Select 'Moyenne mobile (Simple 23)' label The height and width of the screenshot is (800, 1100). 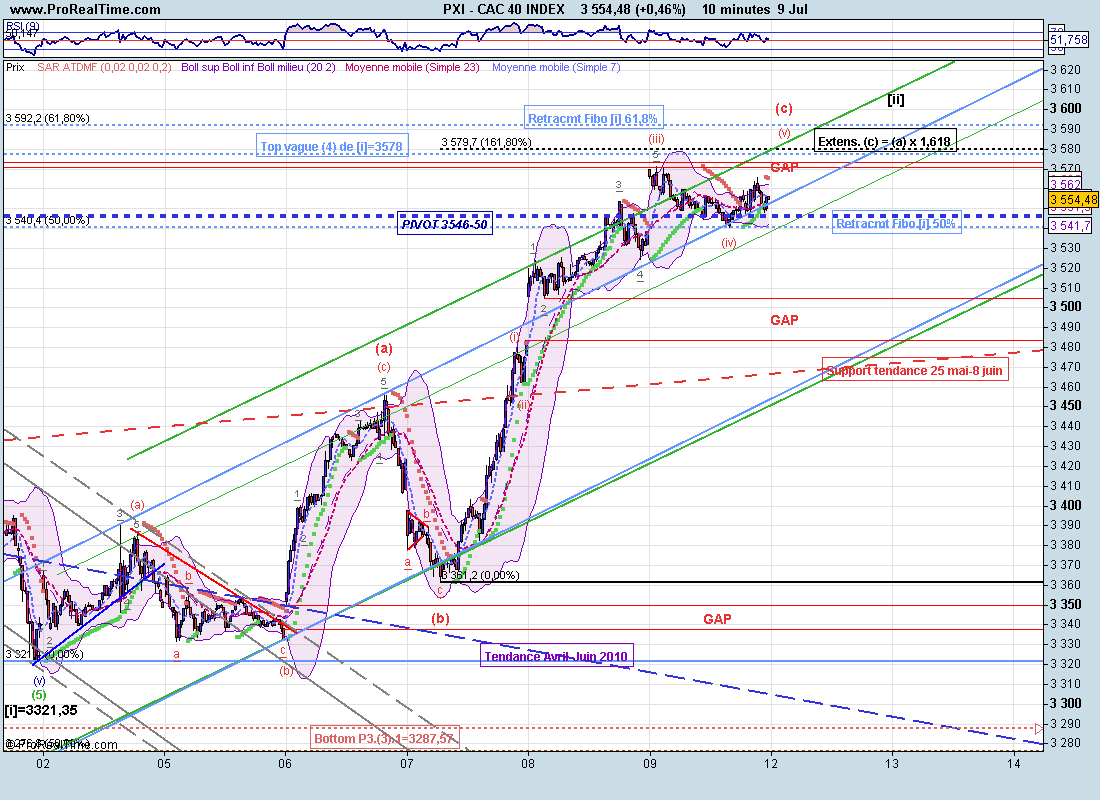point(412,67)
